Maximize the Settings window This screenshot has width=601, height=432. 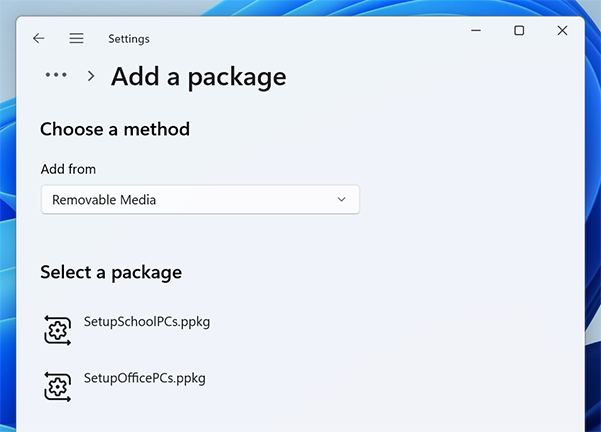point(519,31)
